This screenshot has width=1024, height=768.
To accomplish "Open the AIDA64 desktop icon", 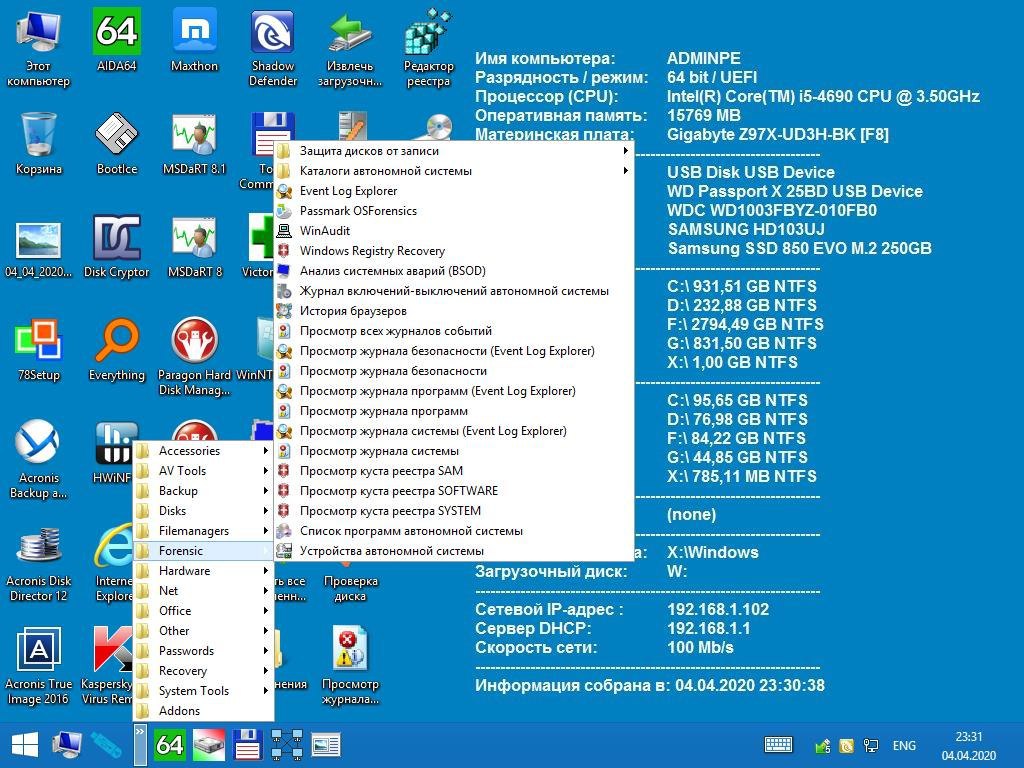I will coord(116,39).
